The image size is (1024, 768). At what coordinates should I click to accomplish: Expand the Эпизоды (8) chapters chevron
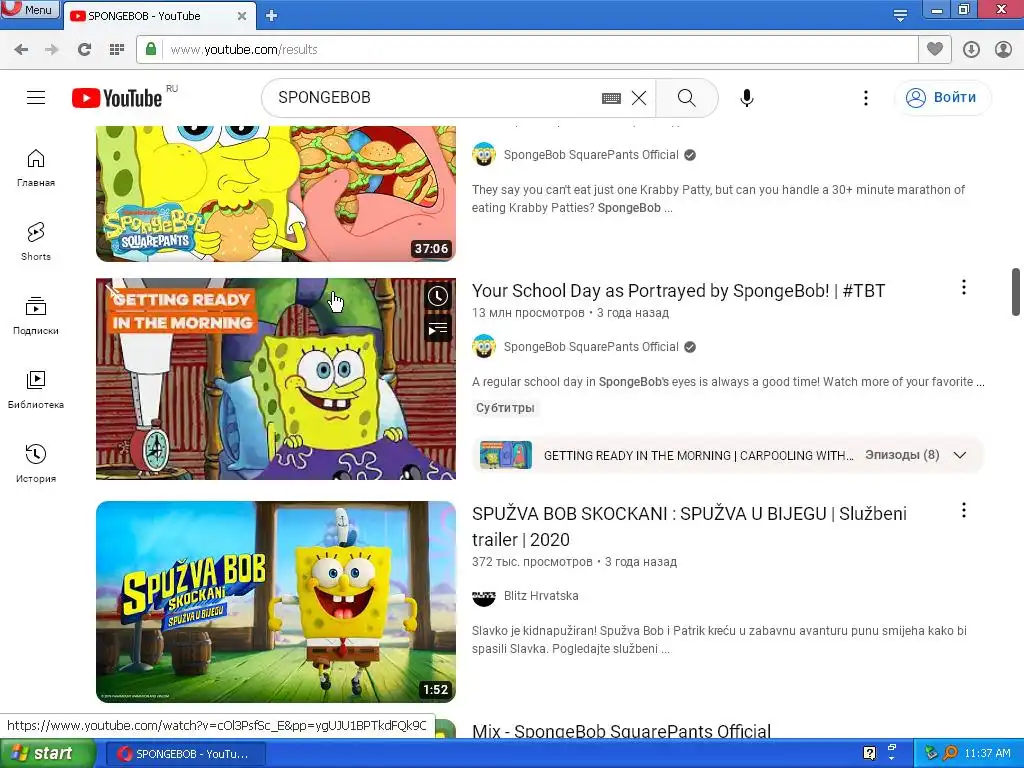click(959, 455)
